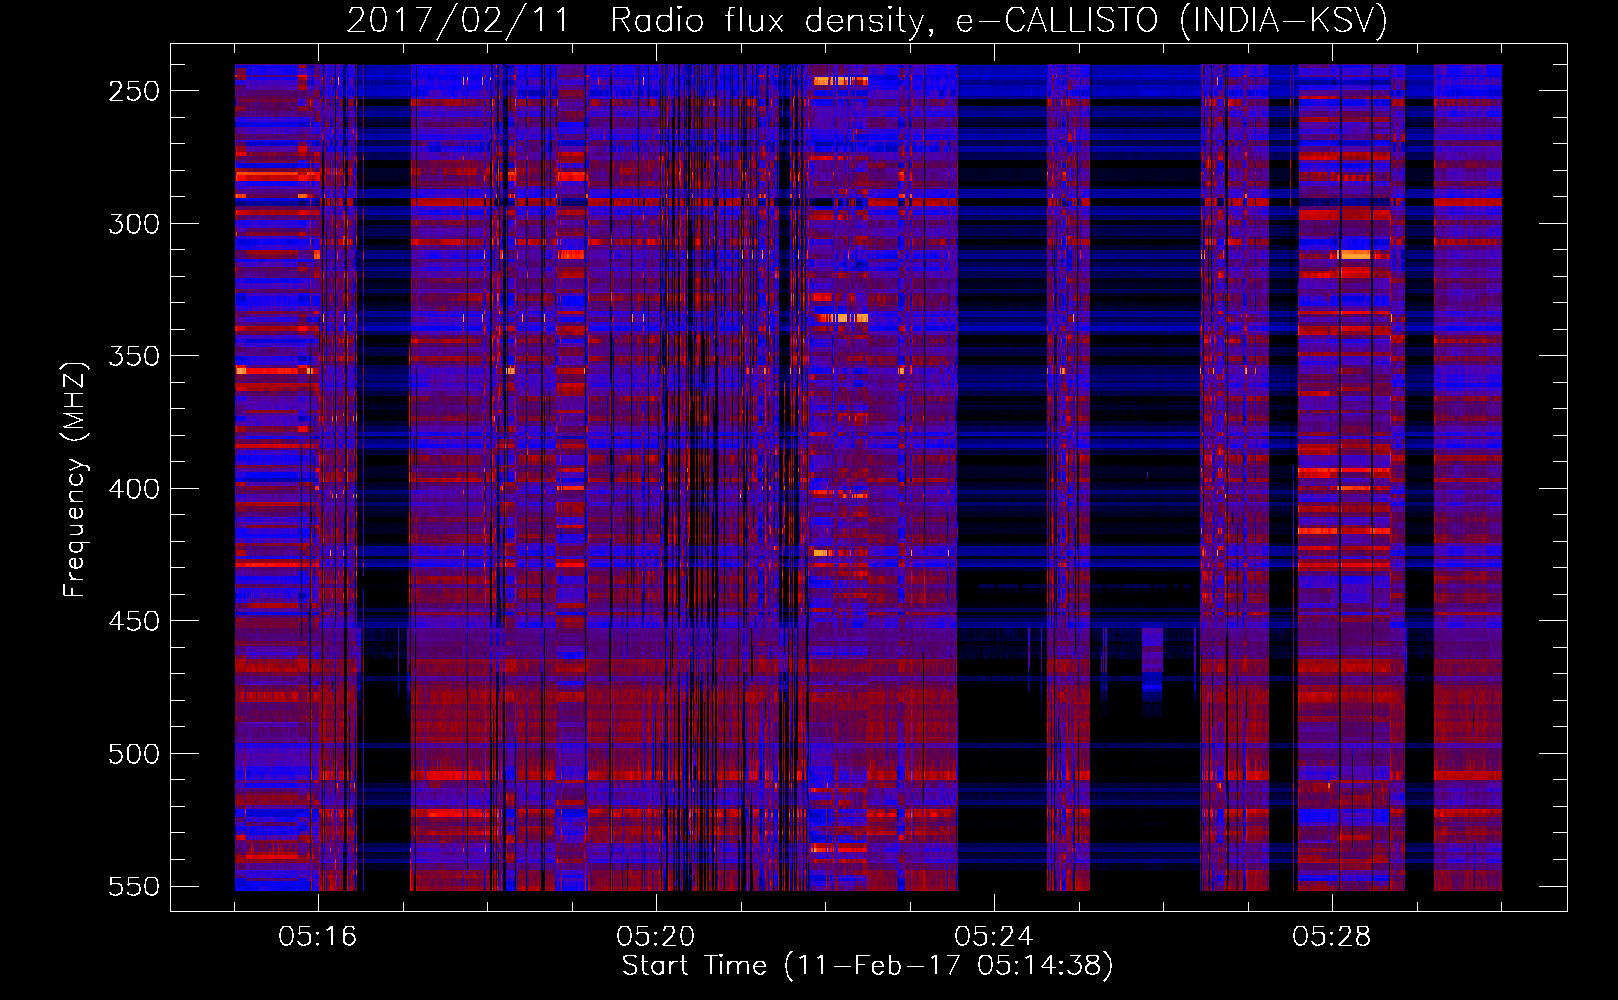Select the 350 frequency tick label
Image resolution: width=1618 pixels, height=1000 pixels.
pos(134,356)
